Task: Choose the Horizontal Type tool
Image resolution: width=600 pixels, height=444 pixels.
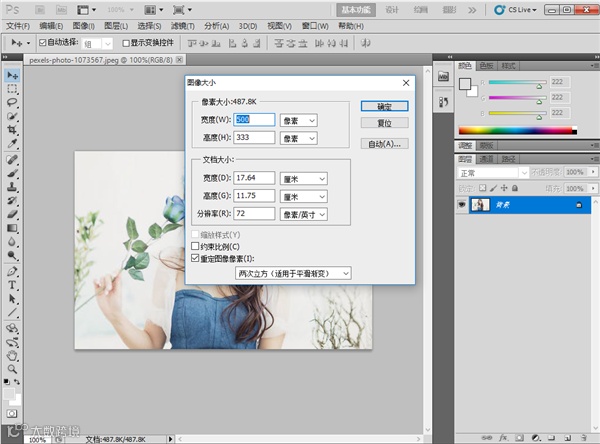Action: (x=12, y=285)
